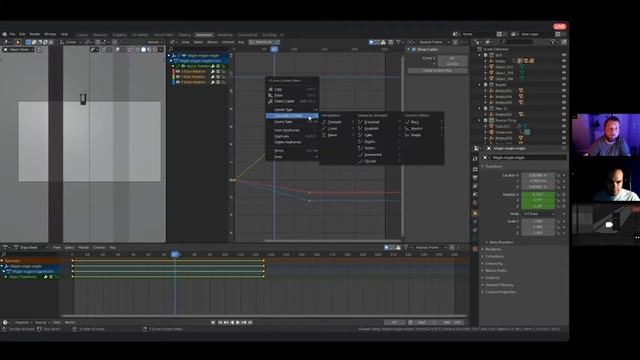Open the Global transform orientation dropdown

click(71, 42)
